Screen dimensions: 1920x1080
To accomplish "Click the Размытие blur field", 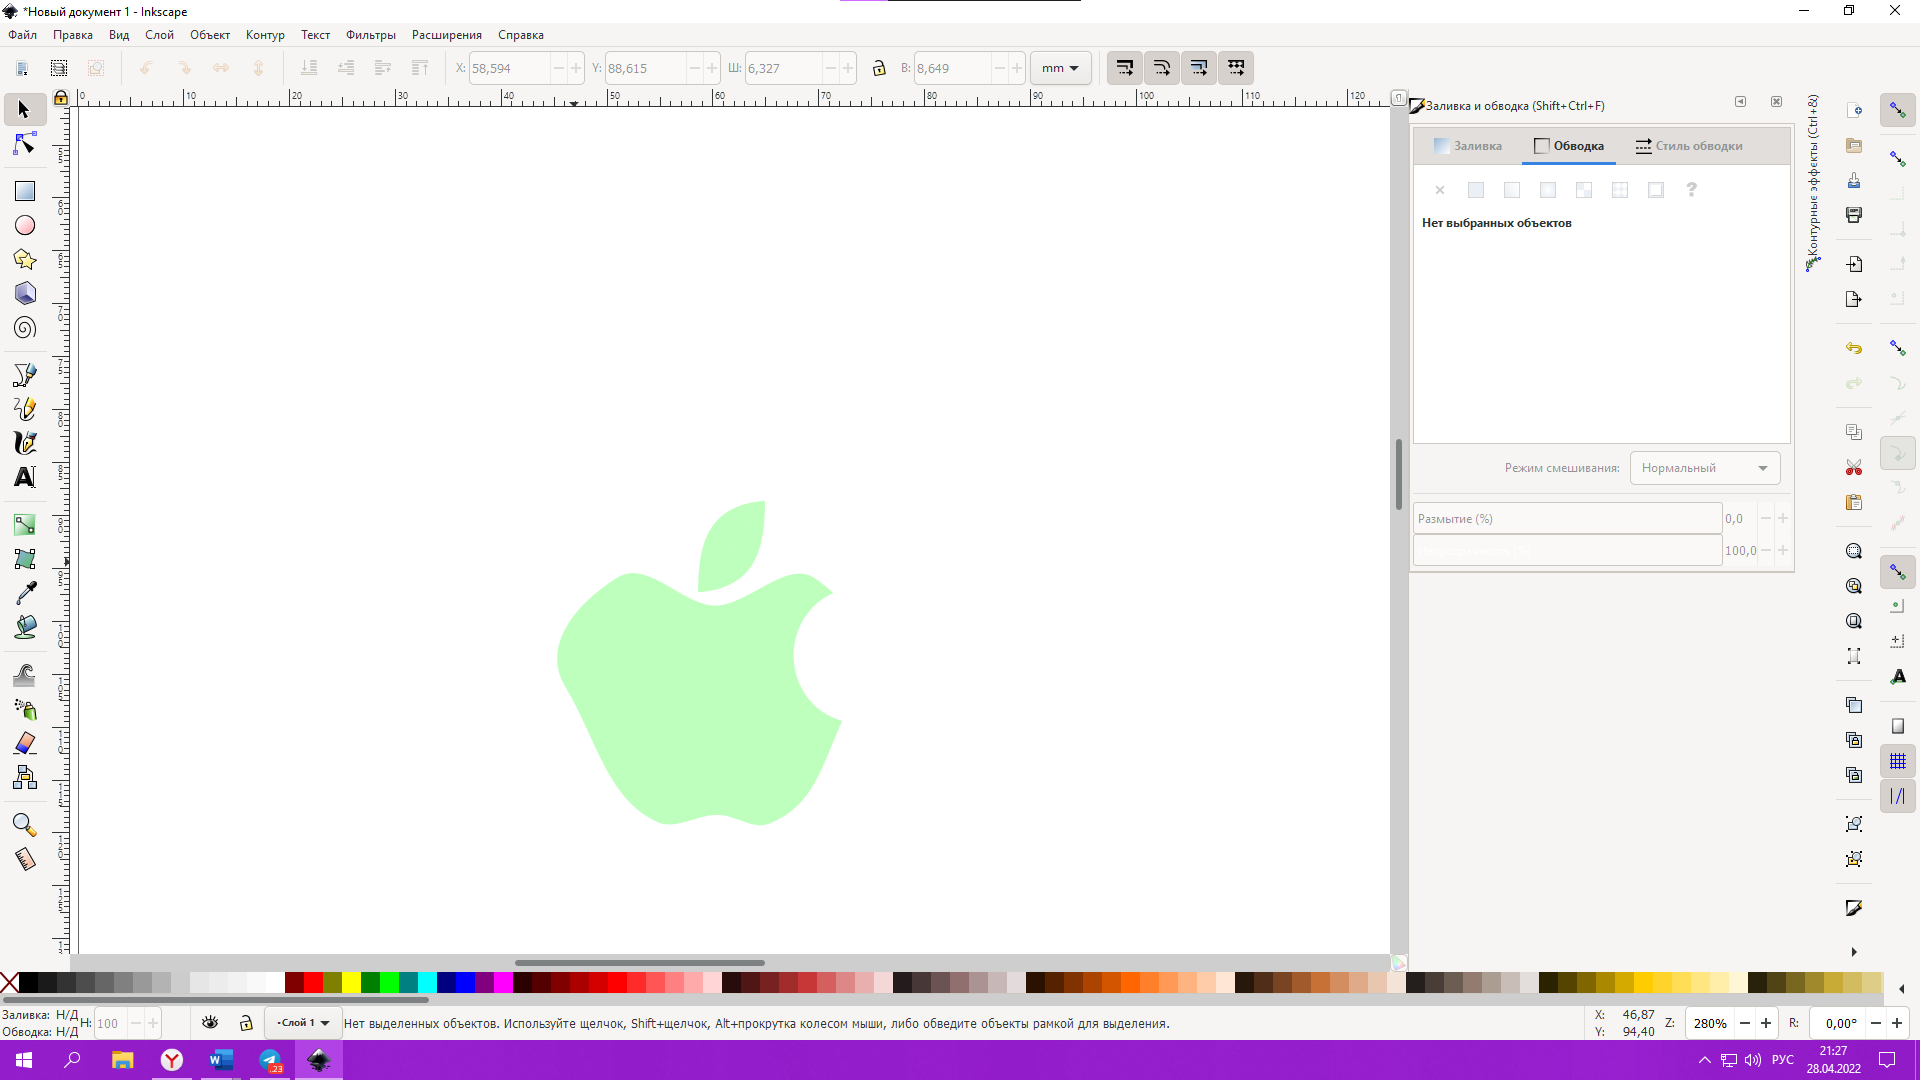I will (x=1567, y=519).
